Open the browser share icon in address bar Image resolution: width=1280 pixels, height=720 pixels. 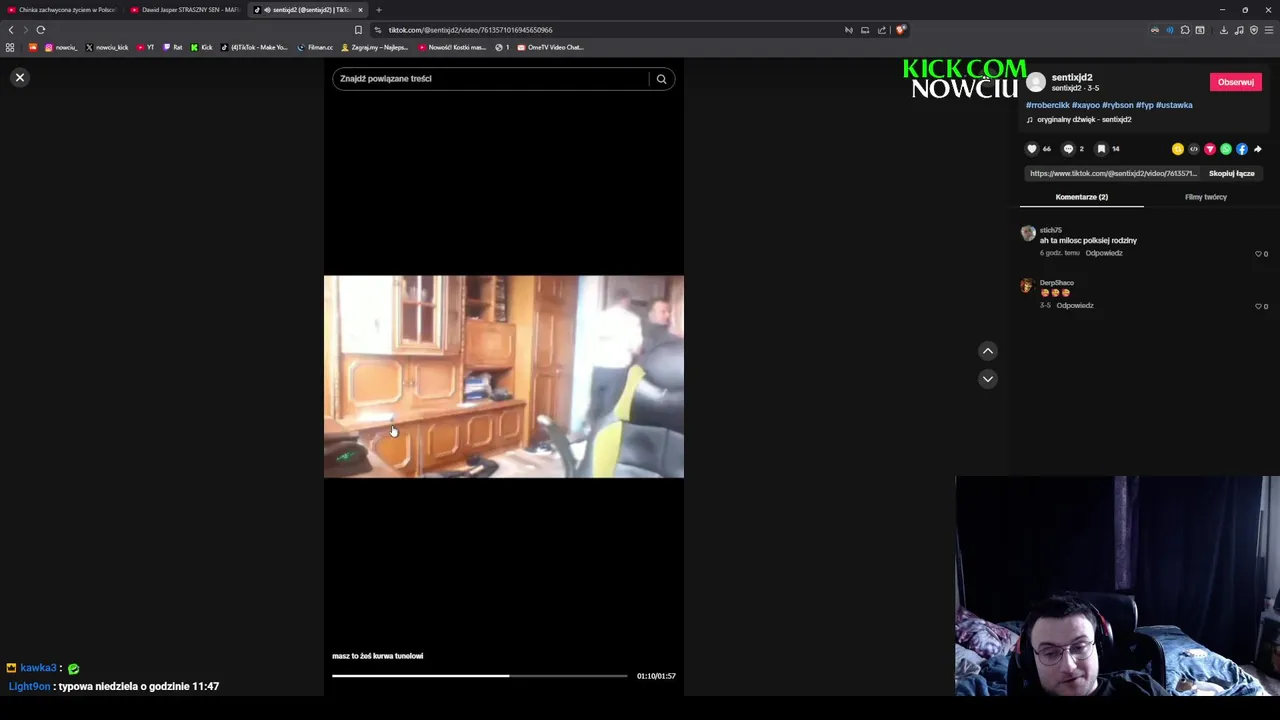882,30
